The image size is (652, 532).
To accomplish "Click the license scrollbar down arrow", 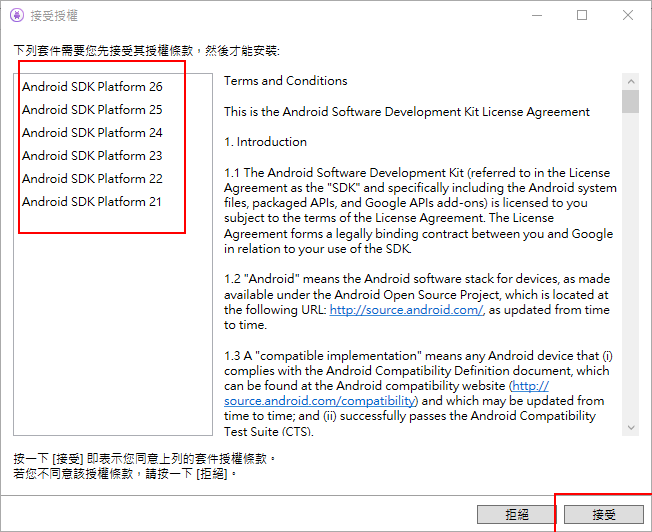I will click(631, 428).
